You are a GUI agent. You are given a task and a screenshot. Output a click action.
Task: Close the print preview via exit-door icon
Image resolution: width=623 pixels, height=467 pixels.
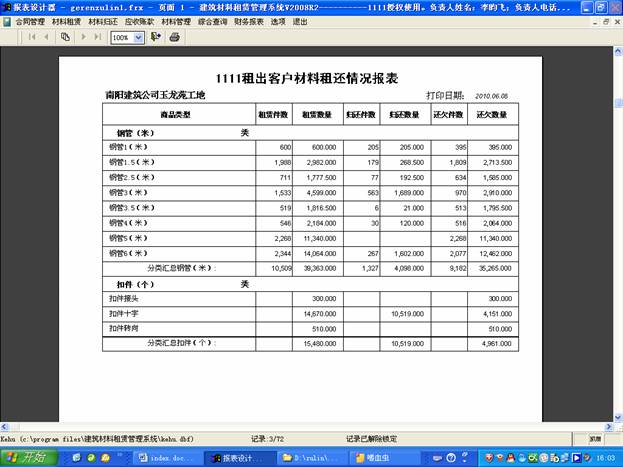(x=156, y=37)
